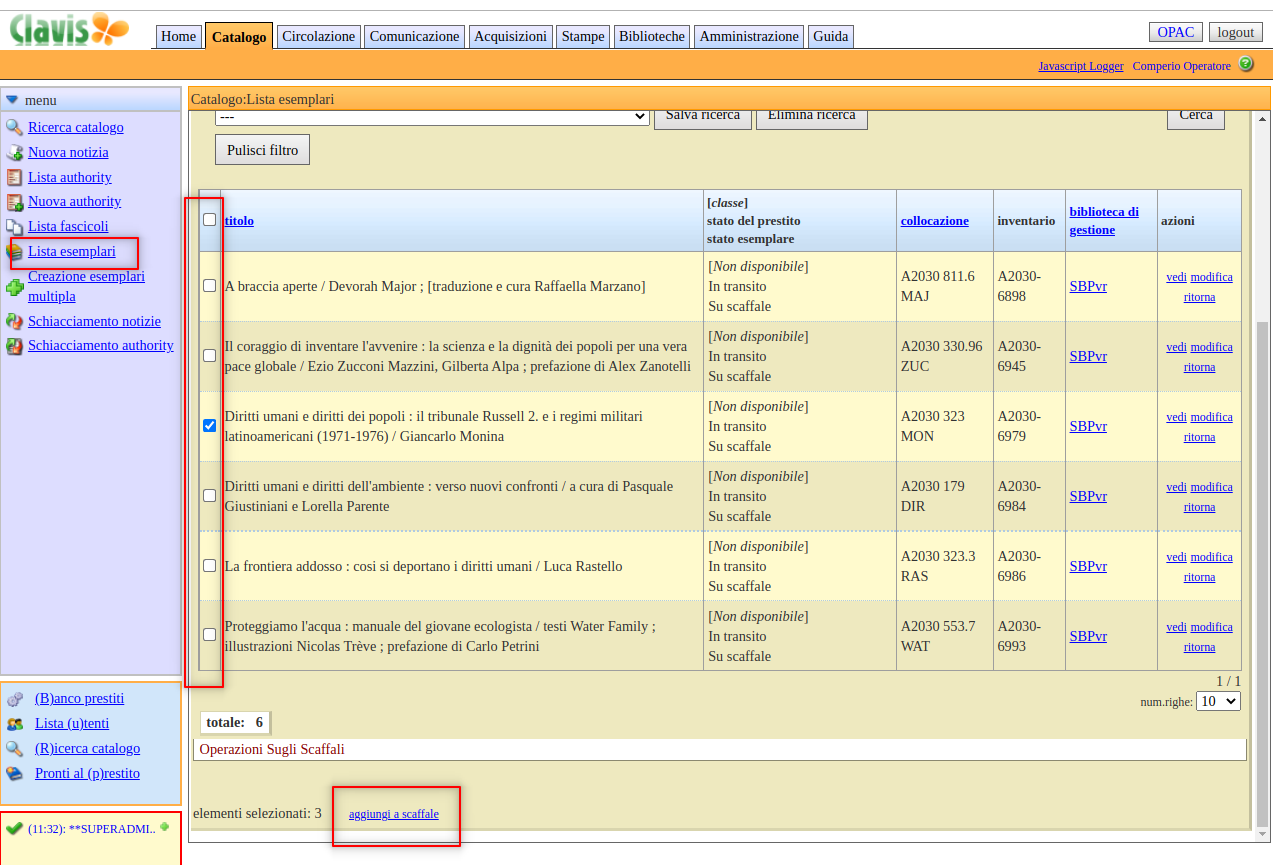Screen dimensions: 1273x865
Task: Click the Nuova notizia icon in menu
Action: click(14, 153)
